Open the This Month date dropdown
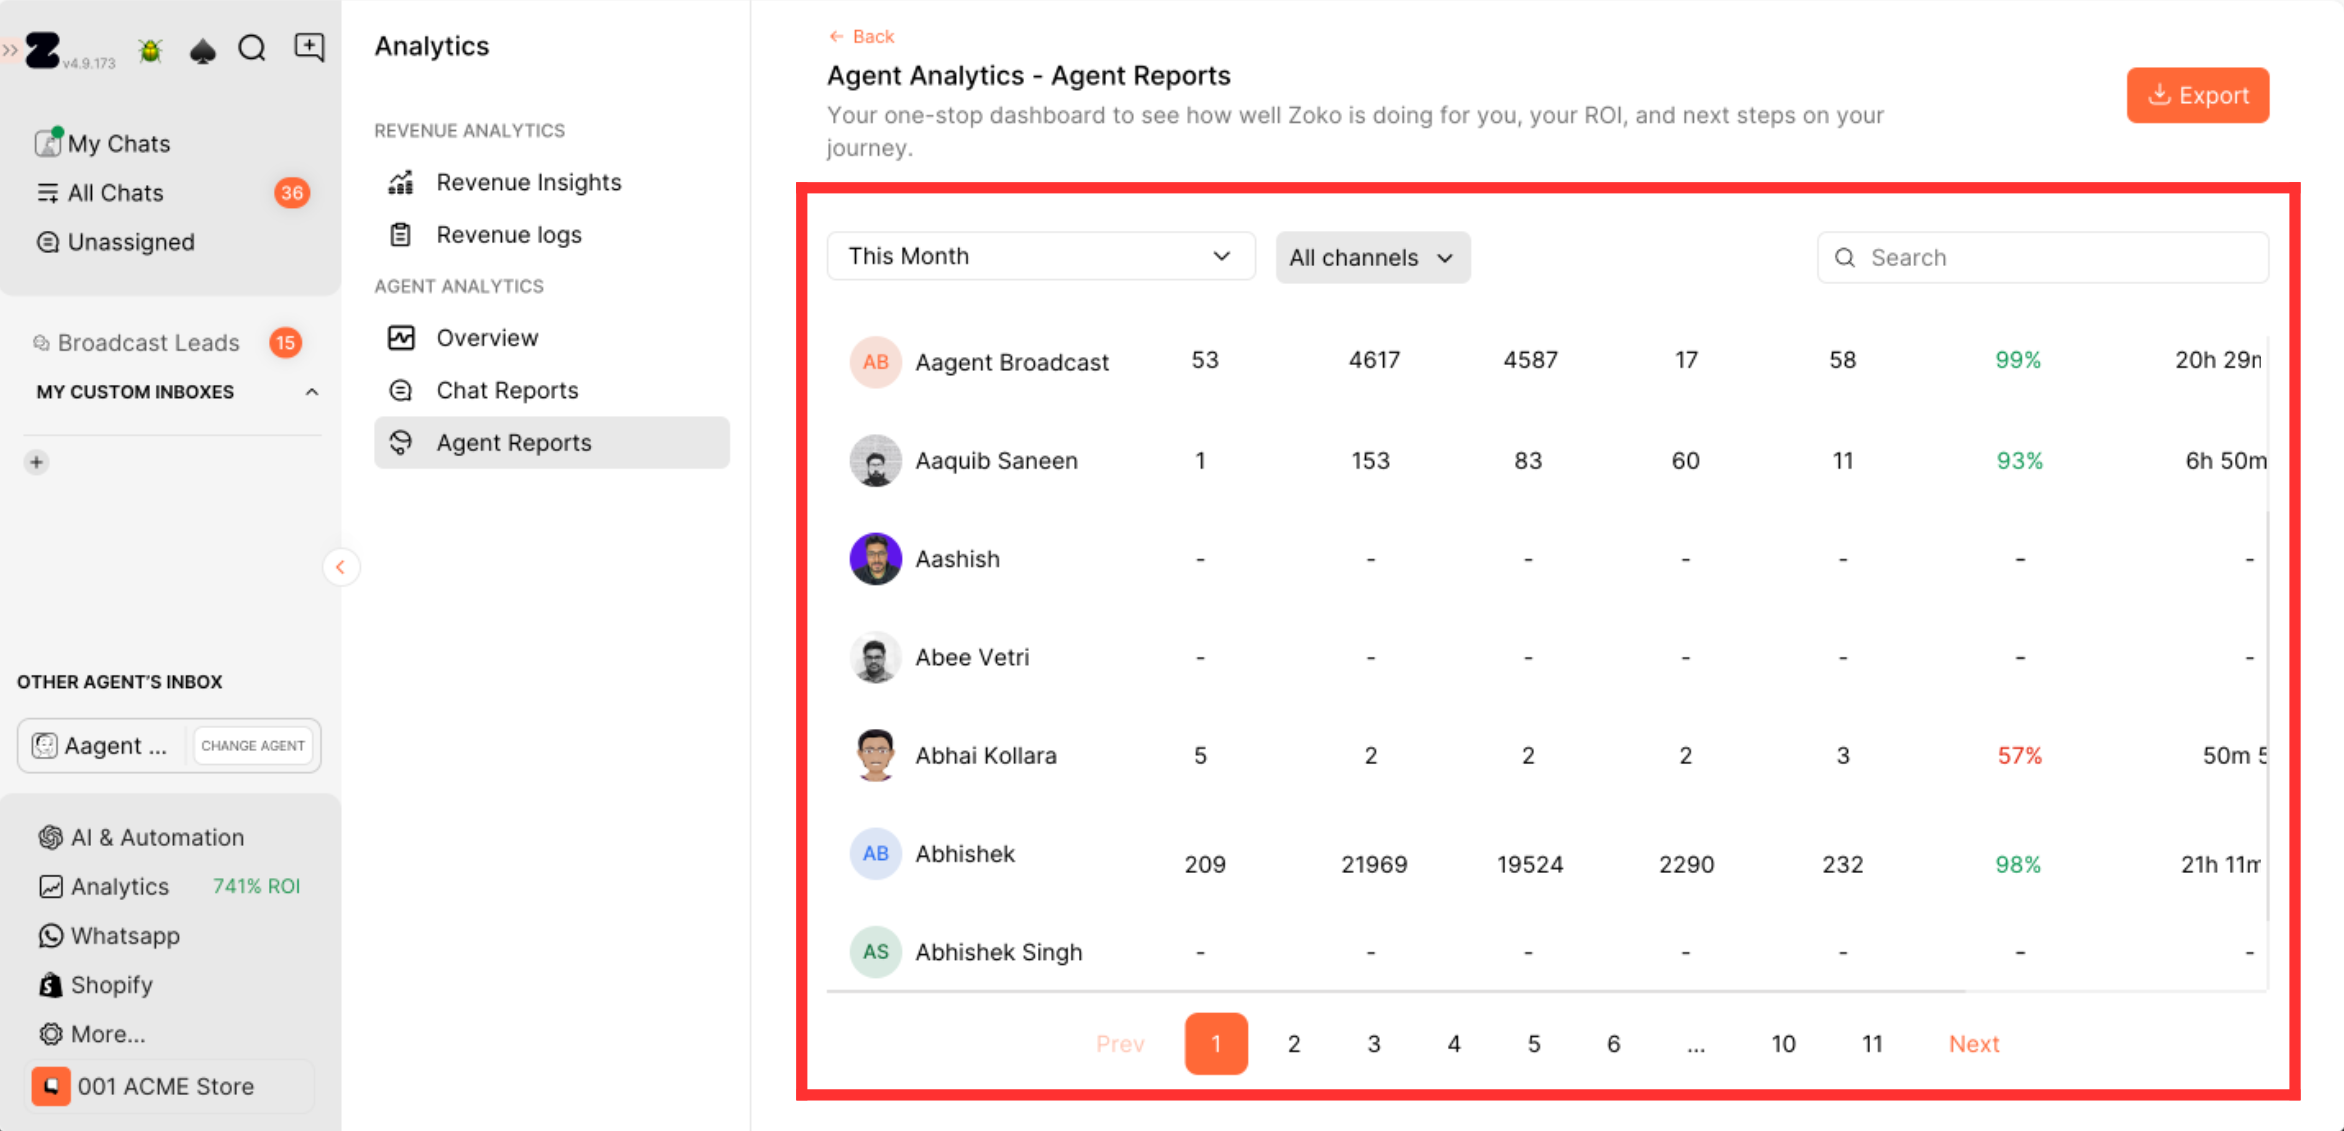The width and height of the screenshot is (2344, 1131). [x=1040, y=256]
